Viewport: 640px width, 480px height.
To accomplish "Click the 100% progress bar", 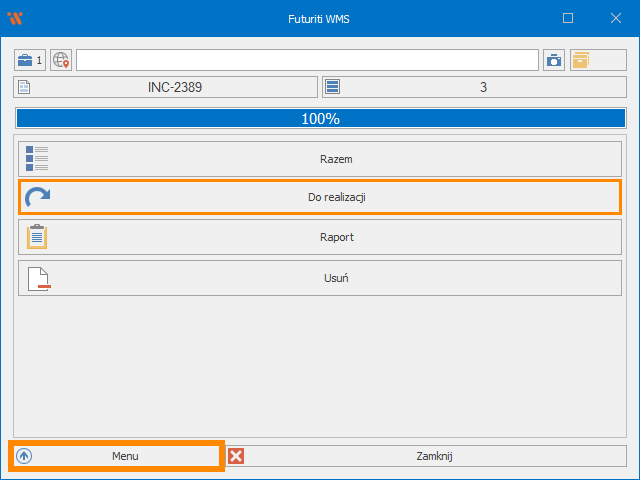I will pos(320,118).
